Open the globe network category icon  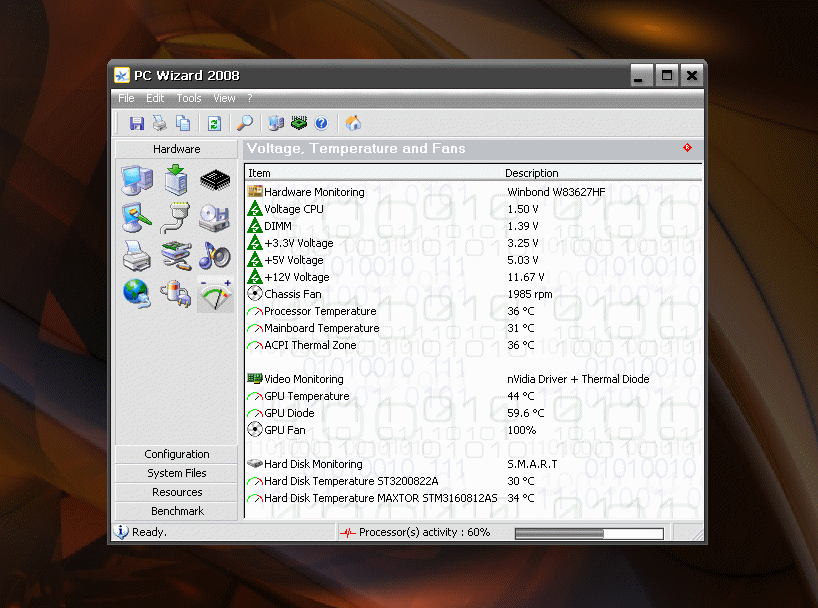click(137, 293)
